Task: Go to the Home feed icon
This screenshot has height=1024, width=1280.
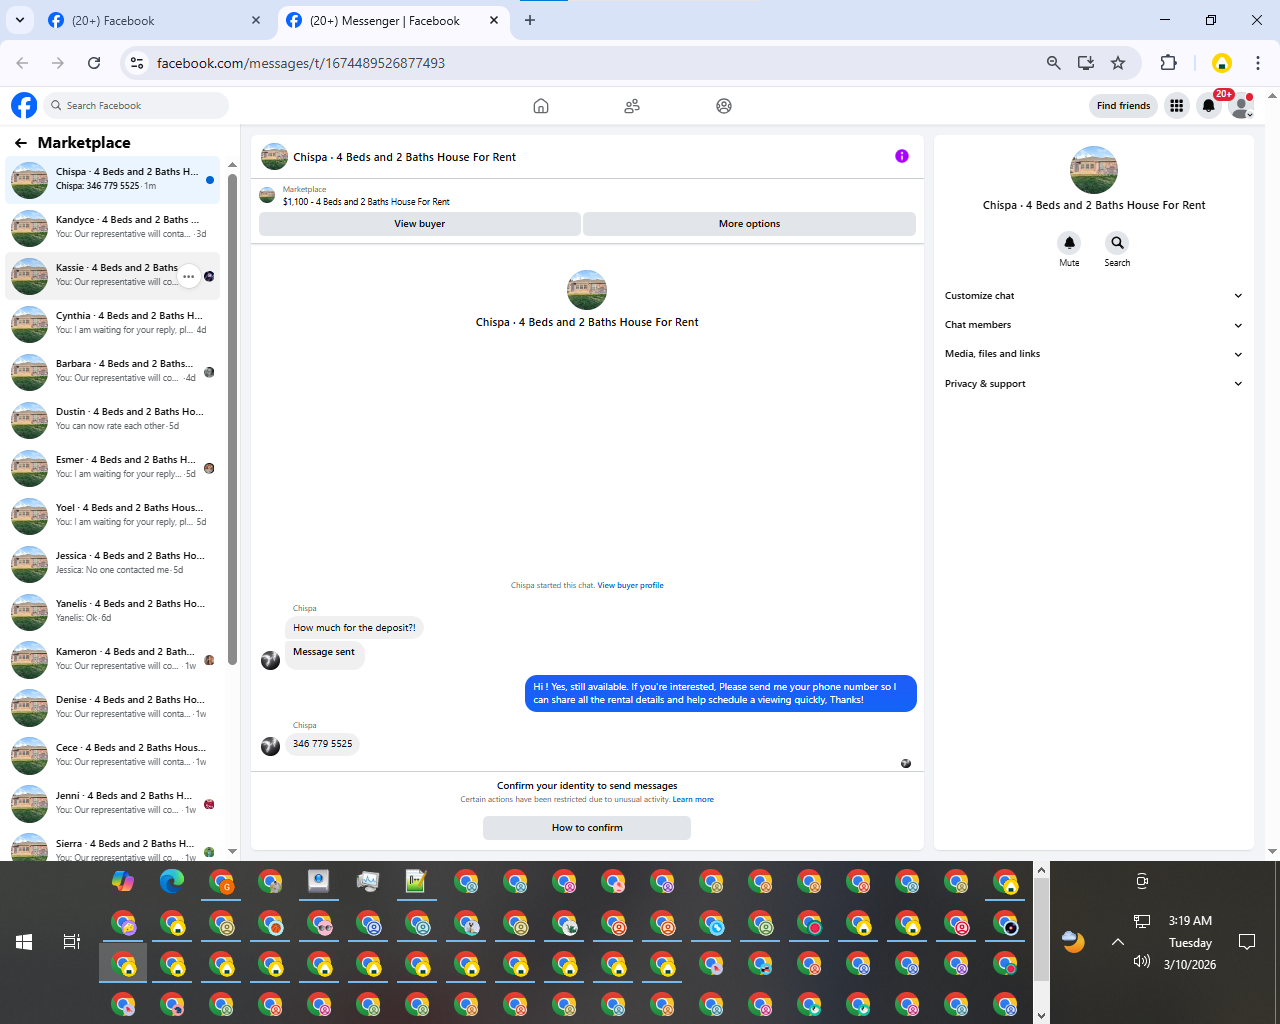Action: coord(541,106)
